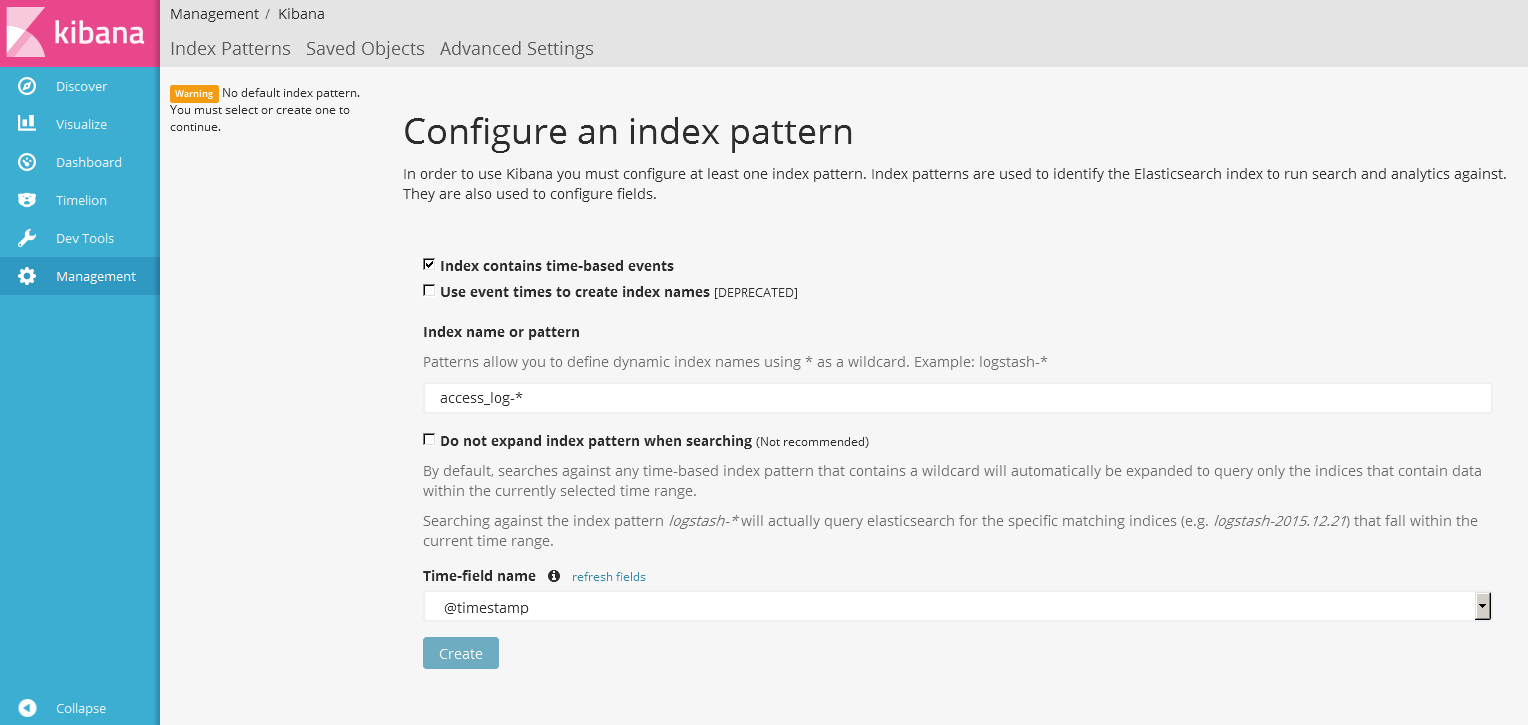Toggle Do not expand index pattern when searching

429,439
